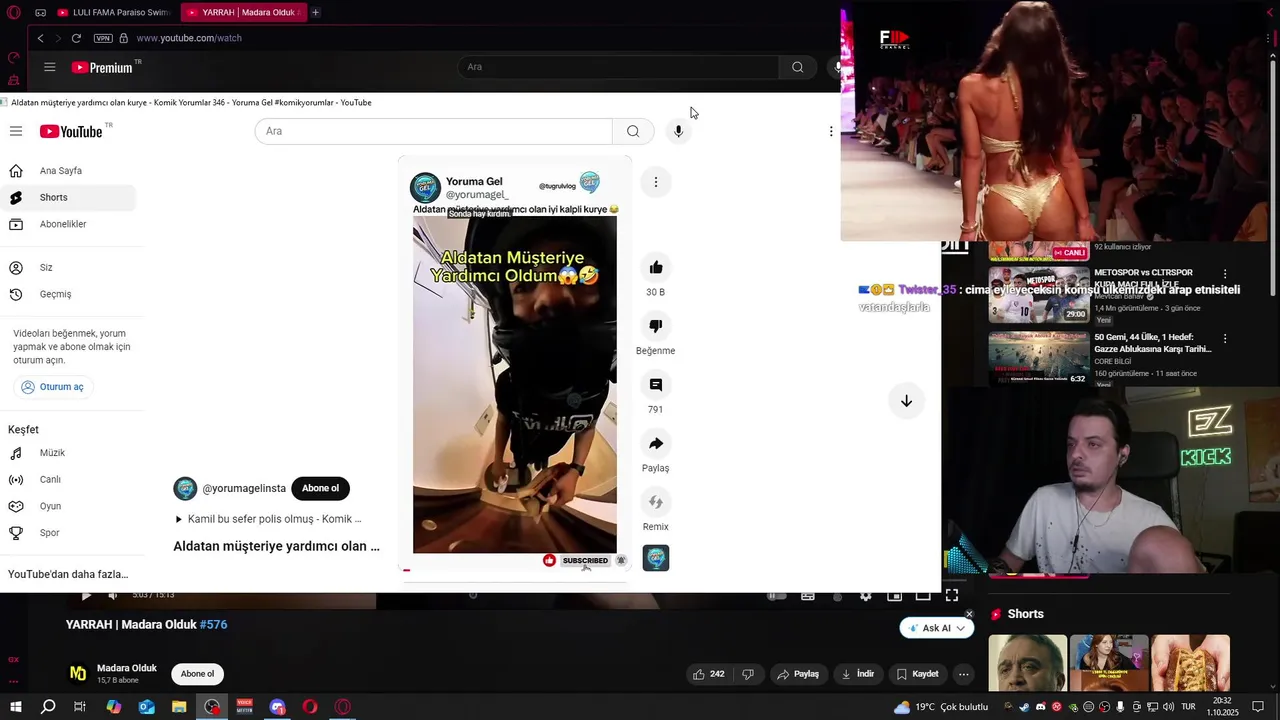Enter fullscreen on the video player
Screen dimensions: 1280x720
coord(952,596)
